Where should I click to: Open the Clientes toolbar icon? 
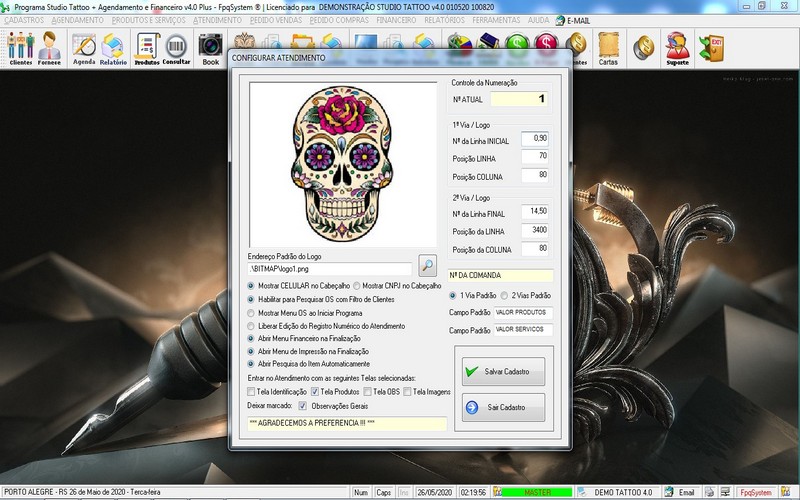(20, 47)
